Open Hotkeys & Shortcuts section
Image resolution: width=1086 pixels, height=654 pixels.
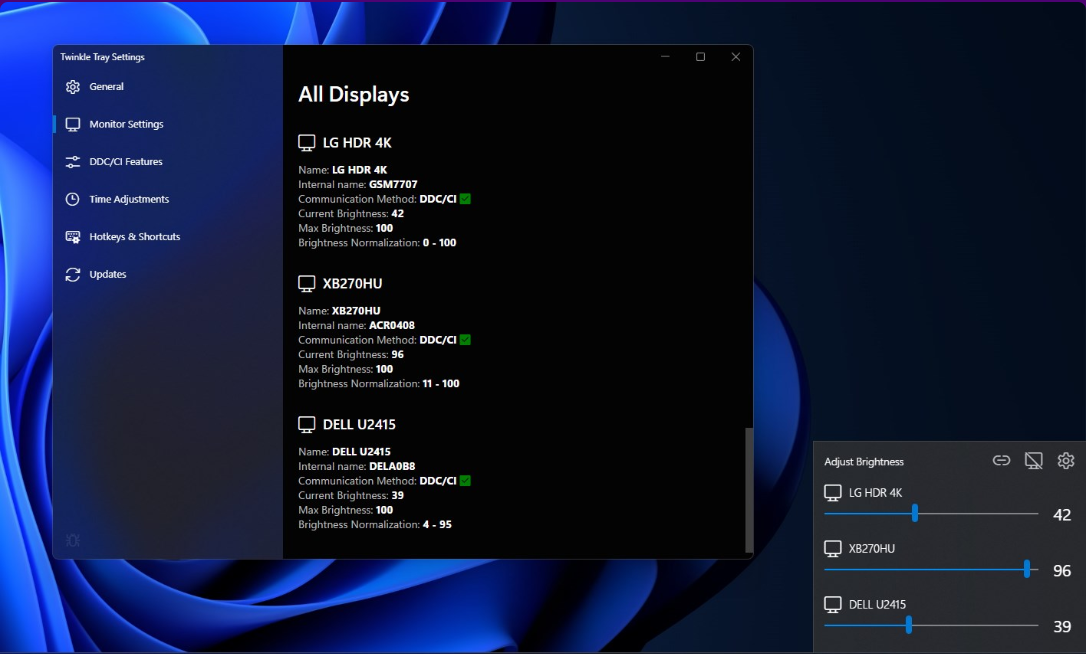(168, 236)
